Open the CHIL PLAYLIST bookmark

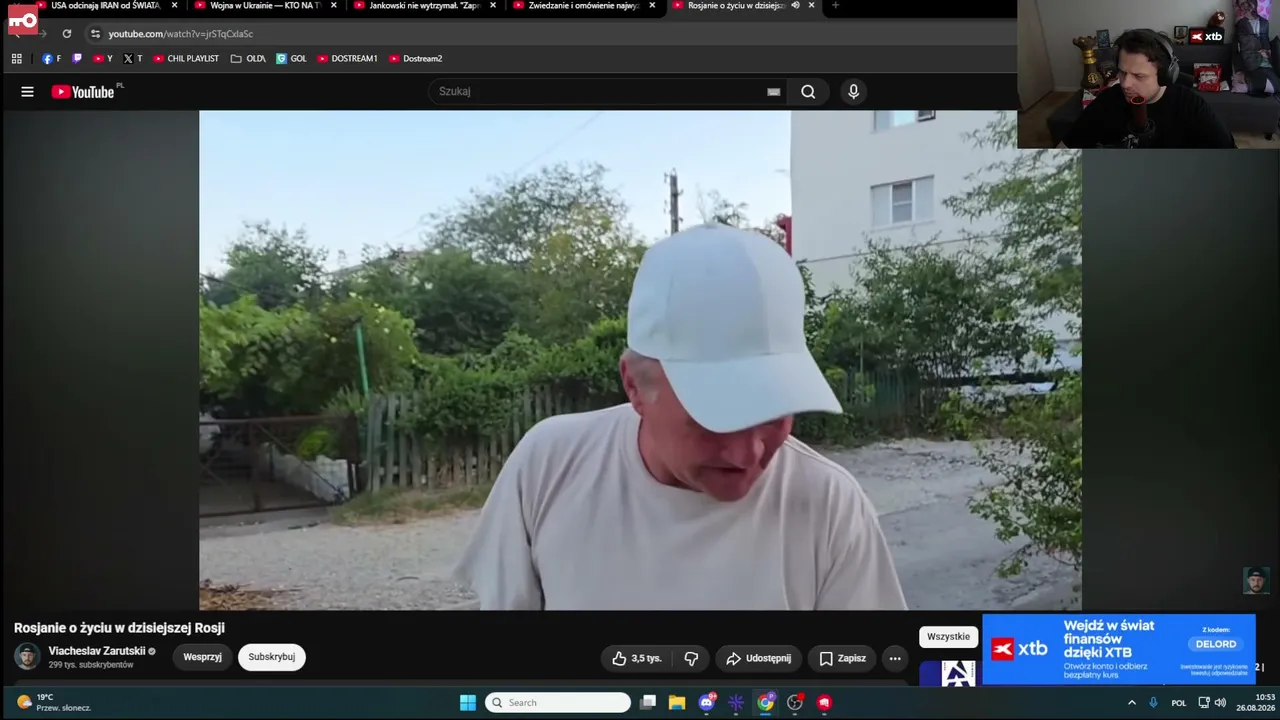[186, 59]
